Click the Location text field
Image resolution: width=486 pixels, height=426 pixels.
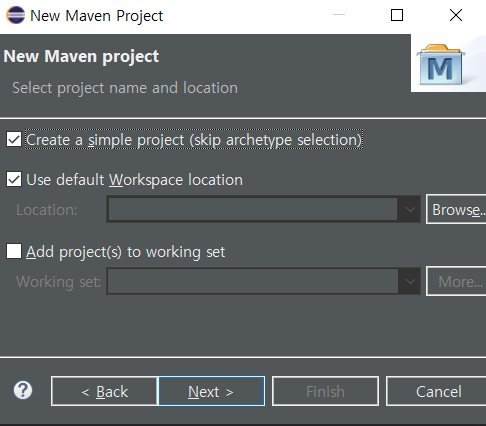(252, 210)
